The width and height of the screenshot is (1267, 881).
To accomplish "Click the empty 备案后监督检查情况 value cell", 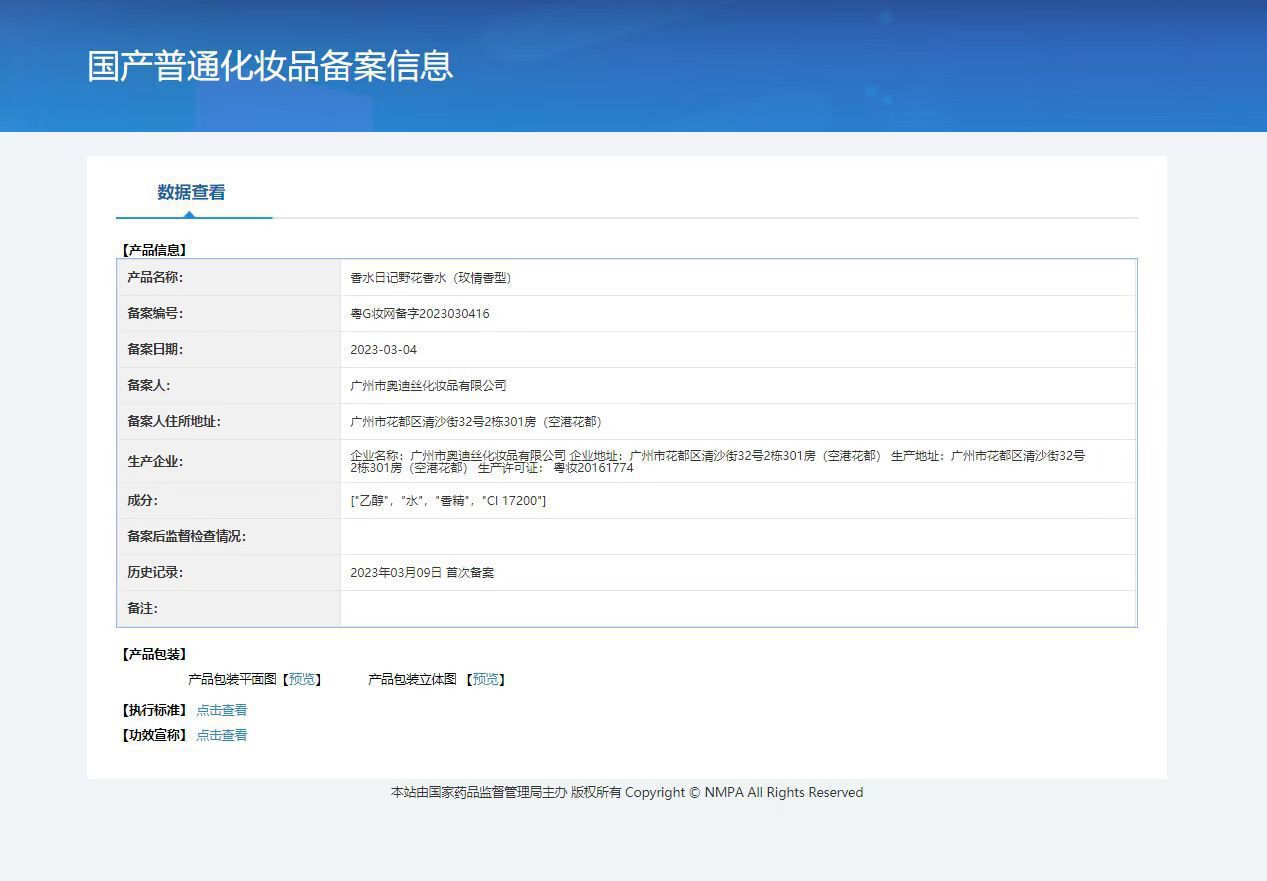I will click(x=737, y=537).
